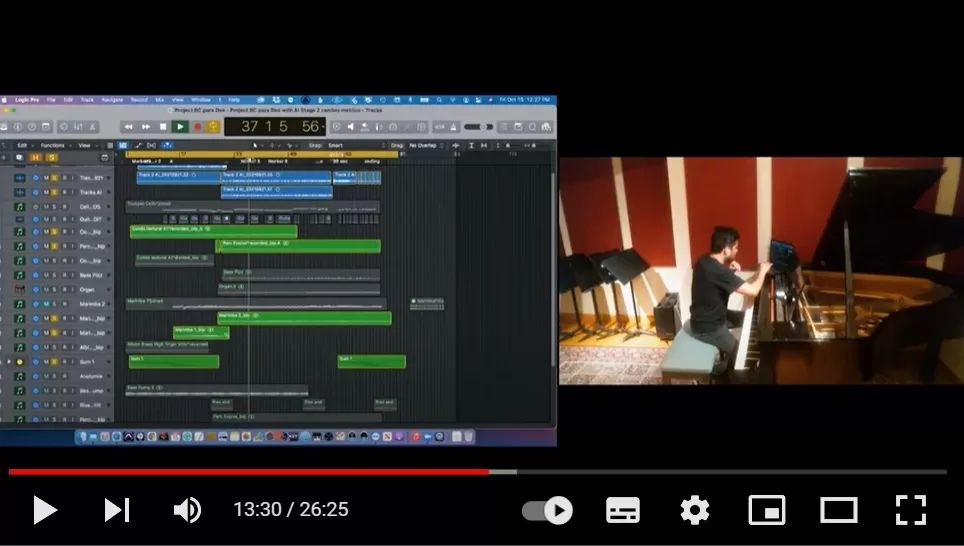Enable theater mode view
Viewport: 964px width, 546px height.
839,510
